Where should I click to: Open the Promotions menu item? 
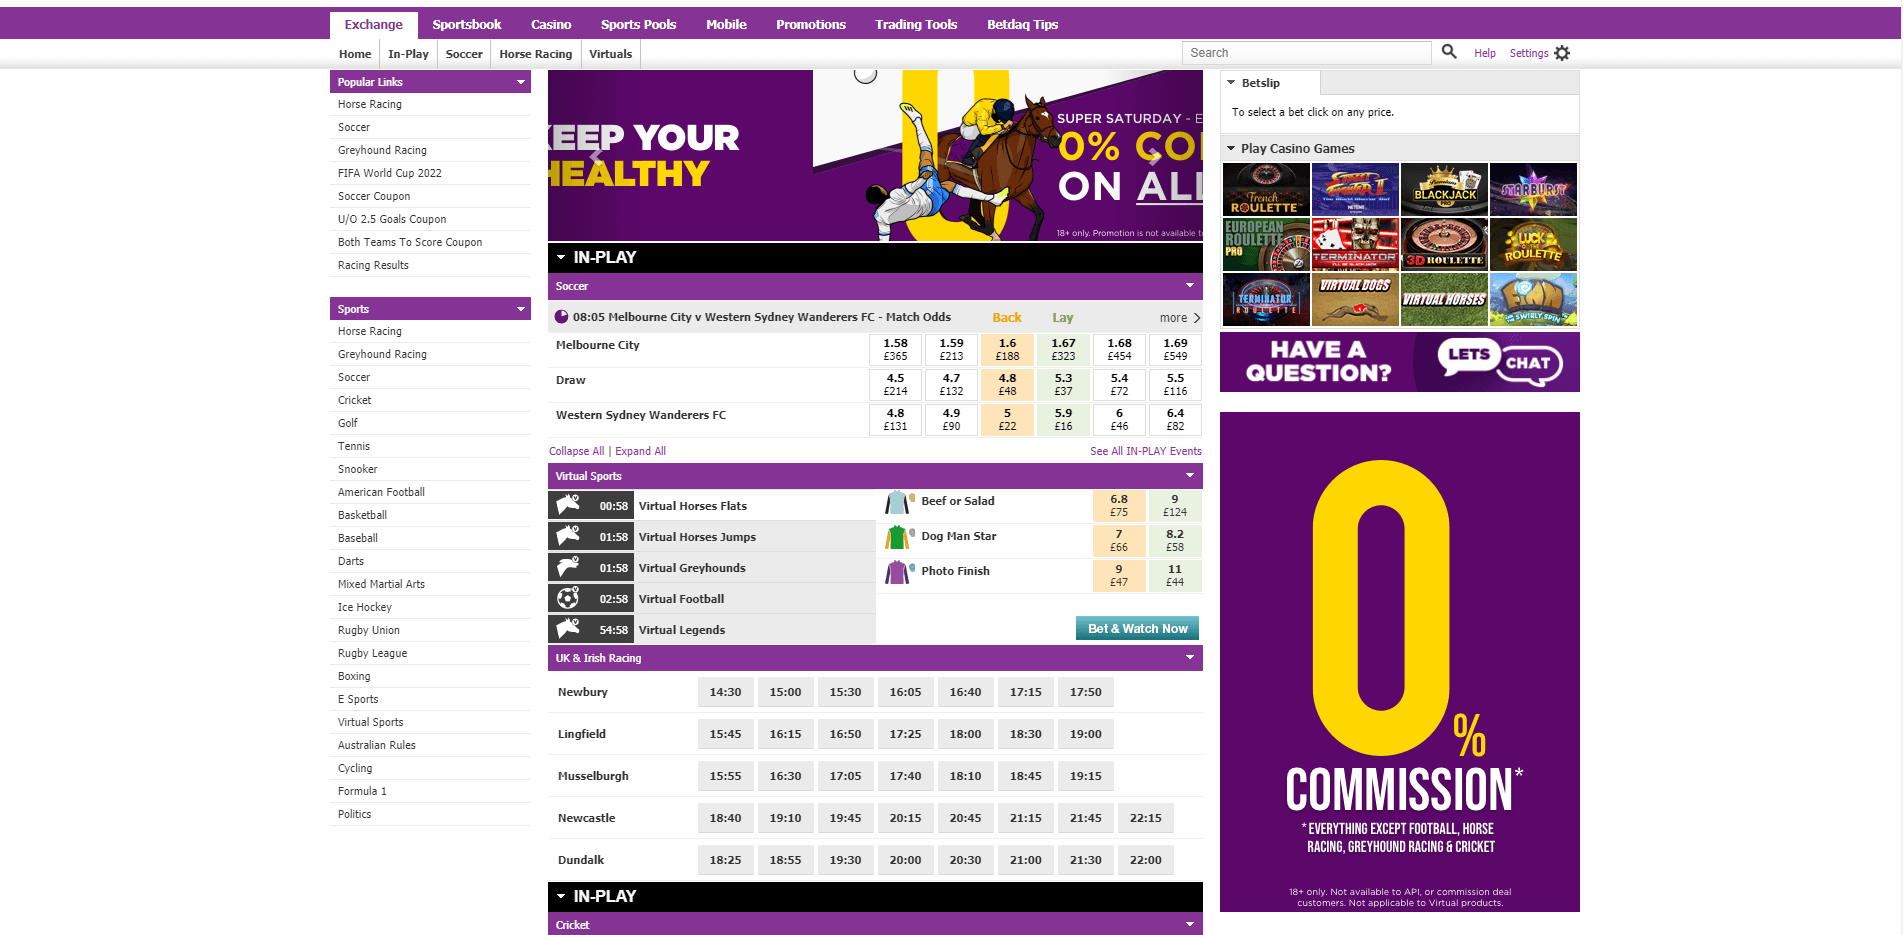(811, 24)
